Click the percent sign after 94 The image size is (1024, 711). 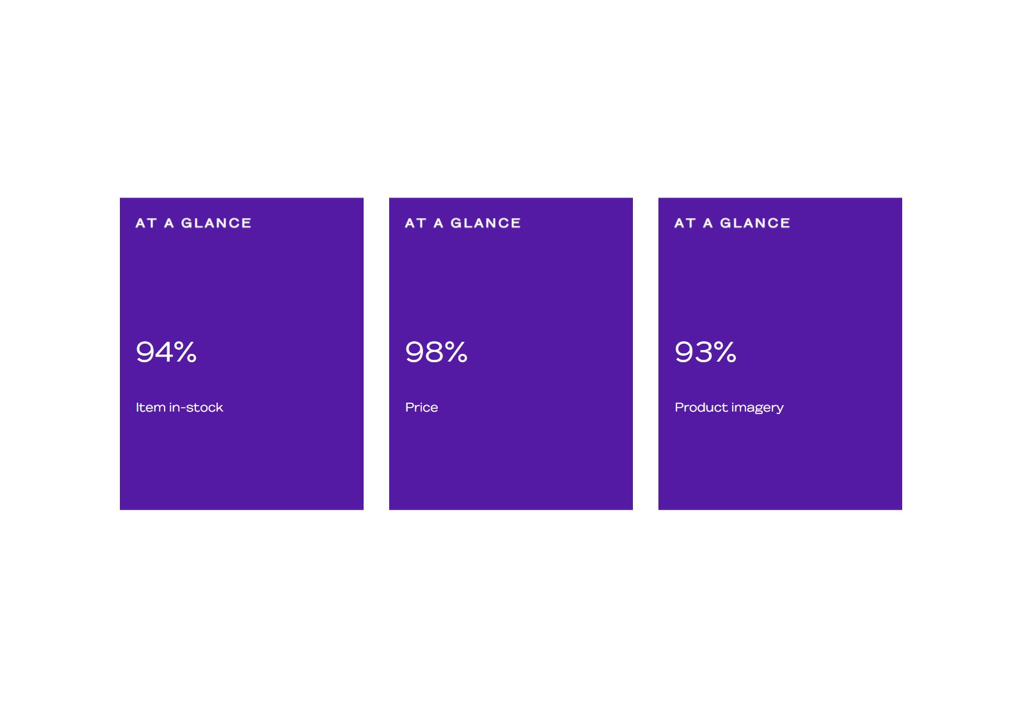click(185, 353)
